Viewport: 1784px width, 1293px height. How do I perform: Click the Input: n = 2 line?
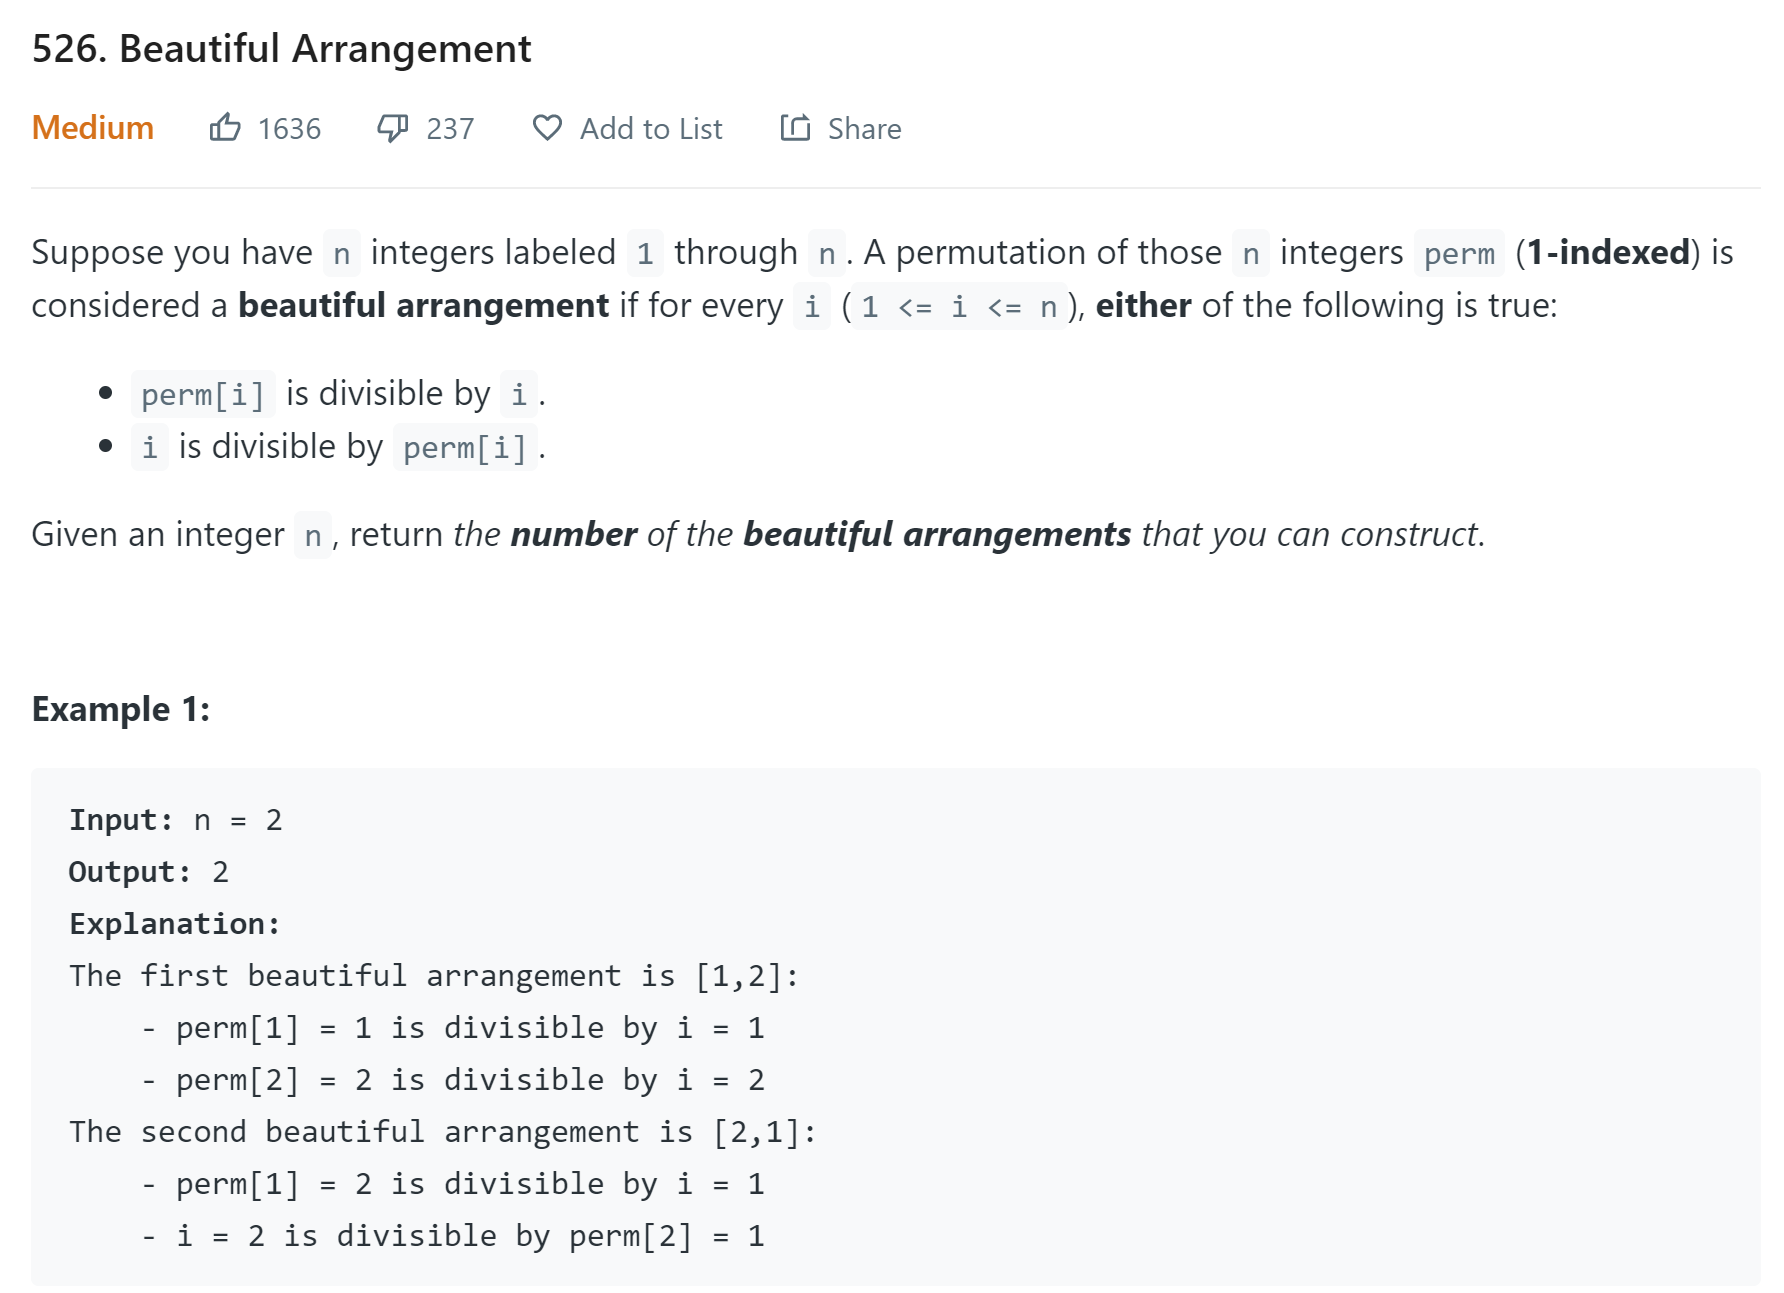tap(176, 820)
